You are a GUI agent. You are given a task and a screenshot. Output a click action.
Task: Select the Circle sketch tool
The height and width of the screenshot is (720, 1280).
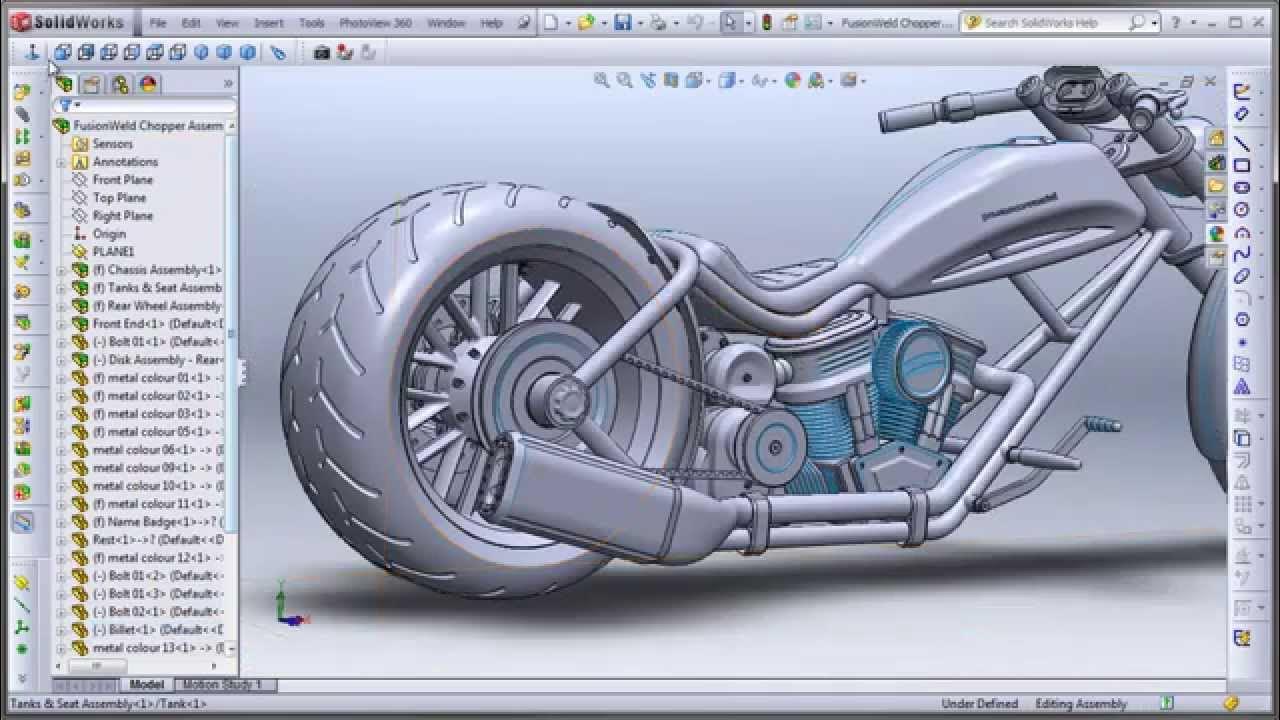click(x=1242, y=210)
